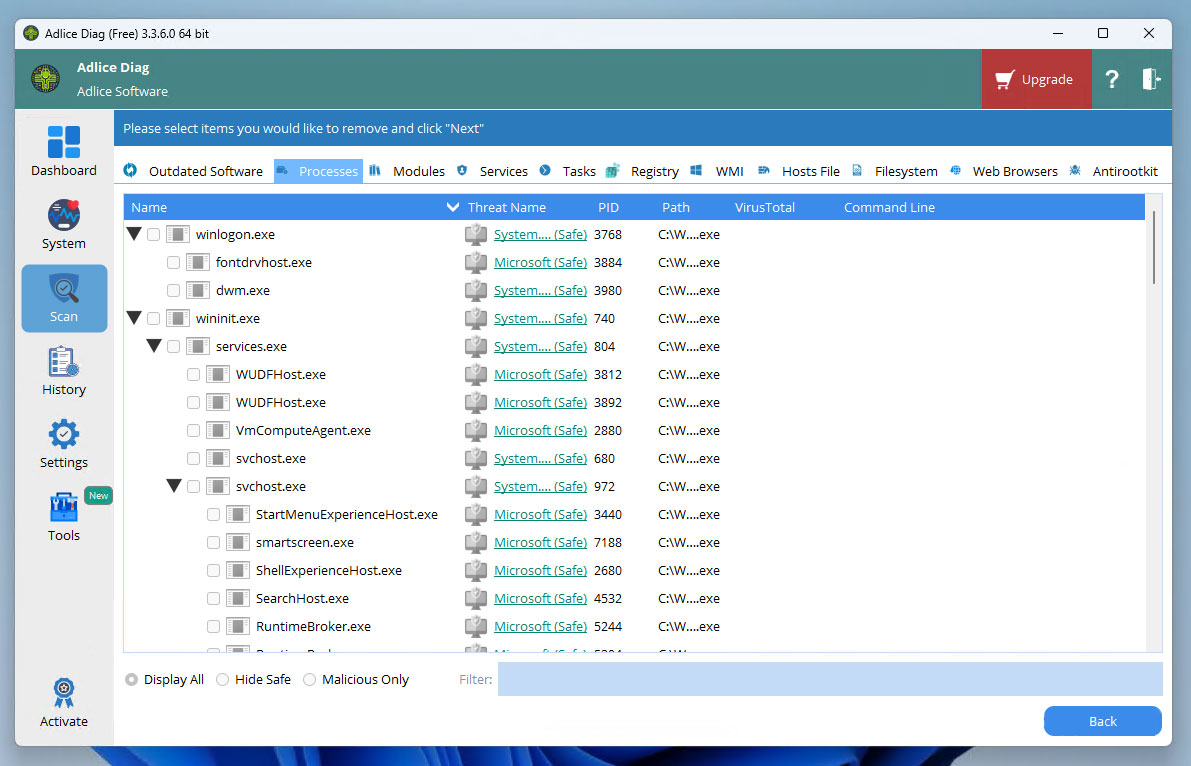The height and width of the screenshot is (766, 1191).
Task: Check the smartscreen.exe checkbox
Action: (214, 543)
